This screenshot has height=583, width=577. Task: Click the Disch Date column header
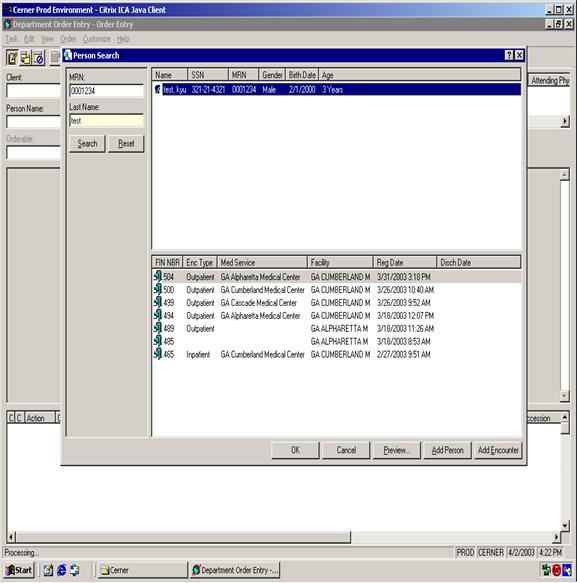coord(478,262)
